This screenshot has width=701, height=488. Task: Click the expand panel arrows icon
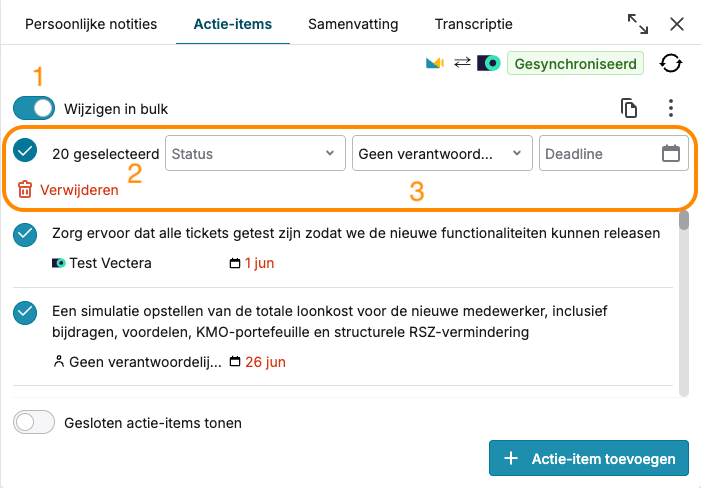638,24
